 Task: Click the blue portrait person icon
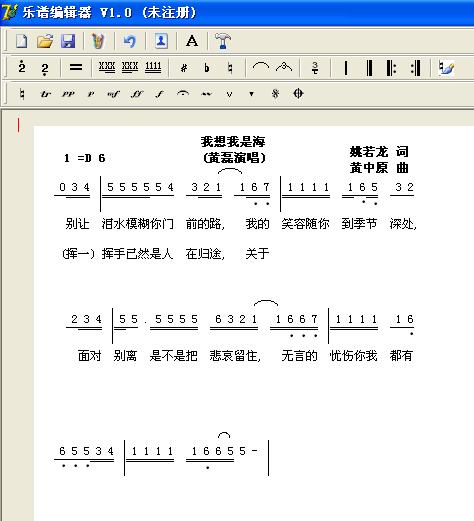click(161, 41)
